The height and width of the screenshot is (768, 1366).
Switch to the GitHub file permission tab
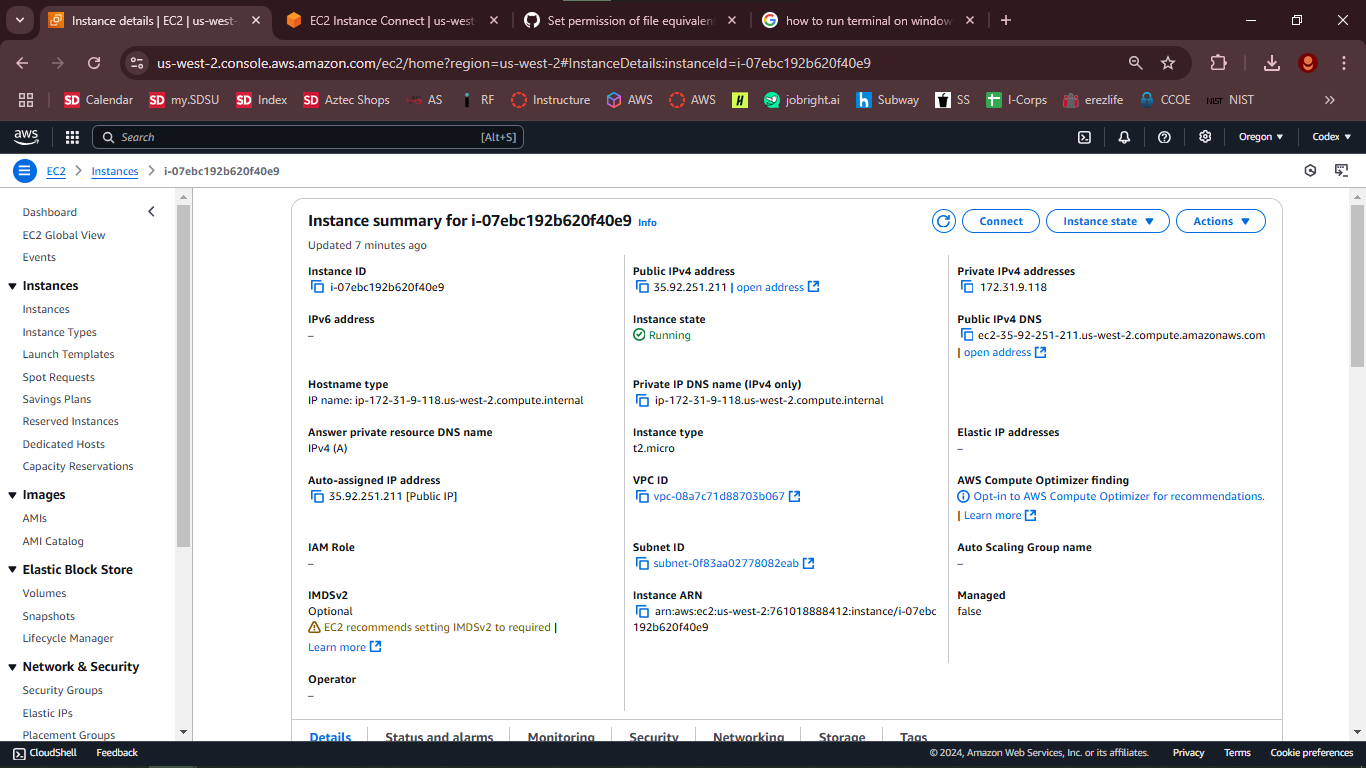point(630,20)
